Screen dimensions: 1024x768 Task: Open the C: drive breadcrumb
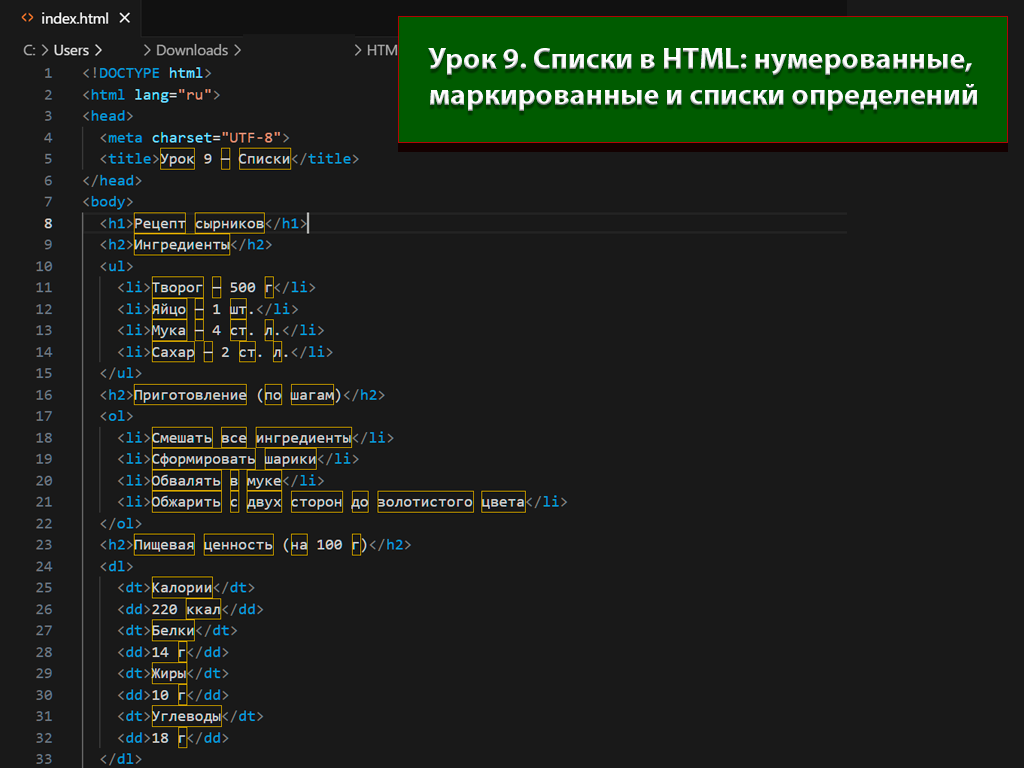[29, 50]
